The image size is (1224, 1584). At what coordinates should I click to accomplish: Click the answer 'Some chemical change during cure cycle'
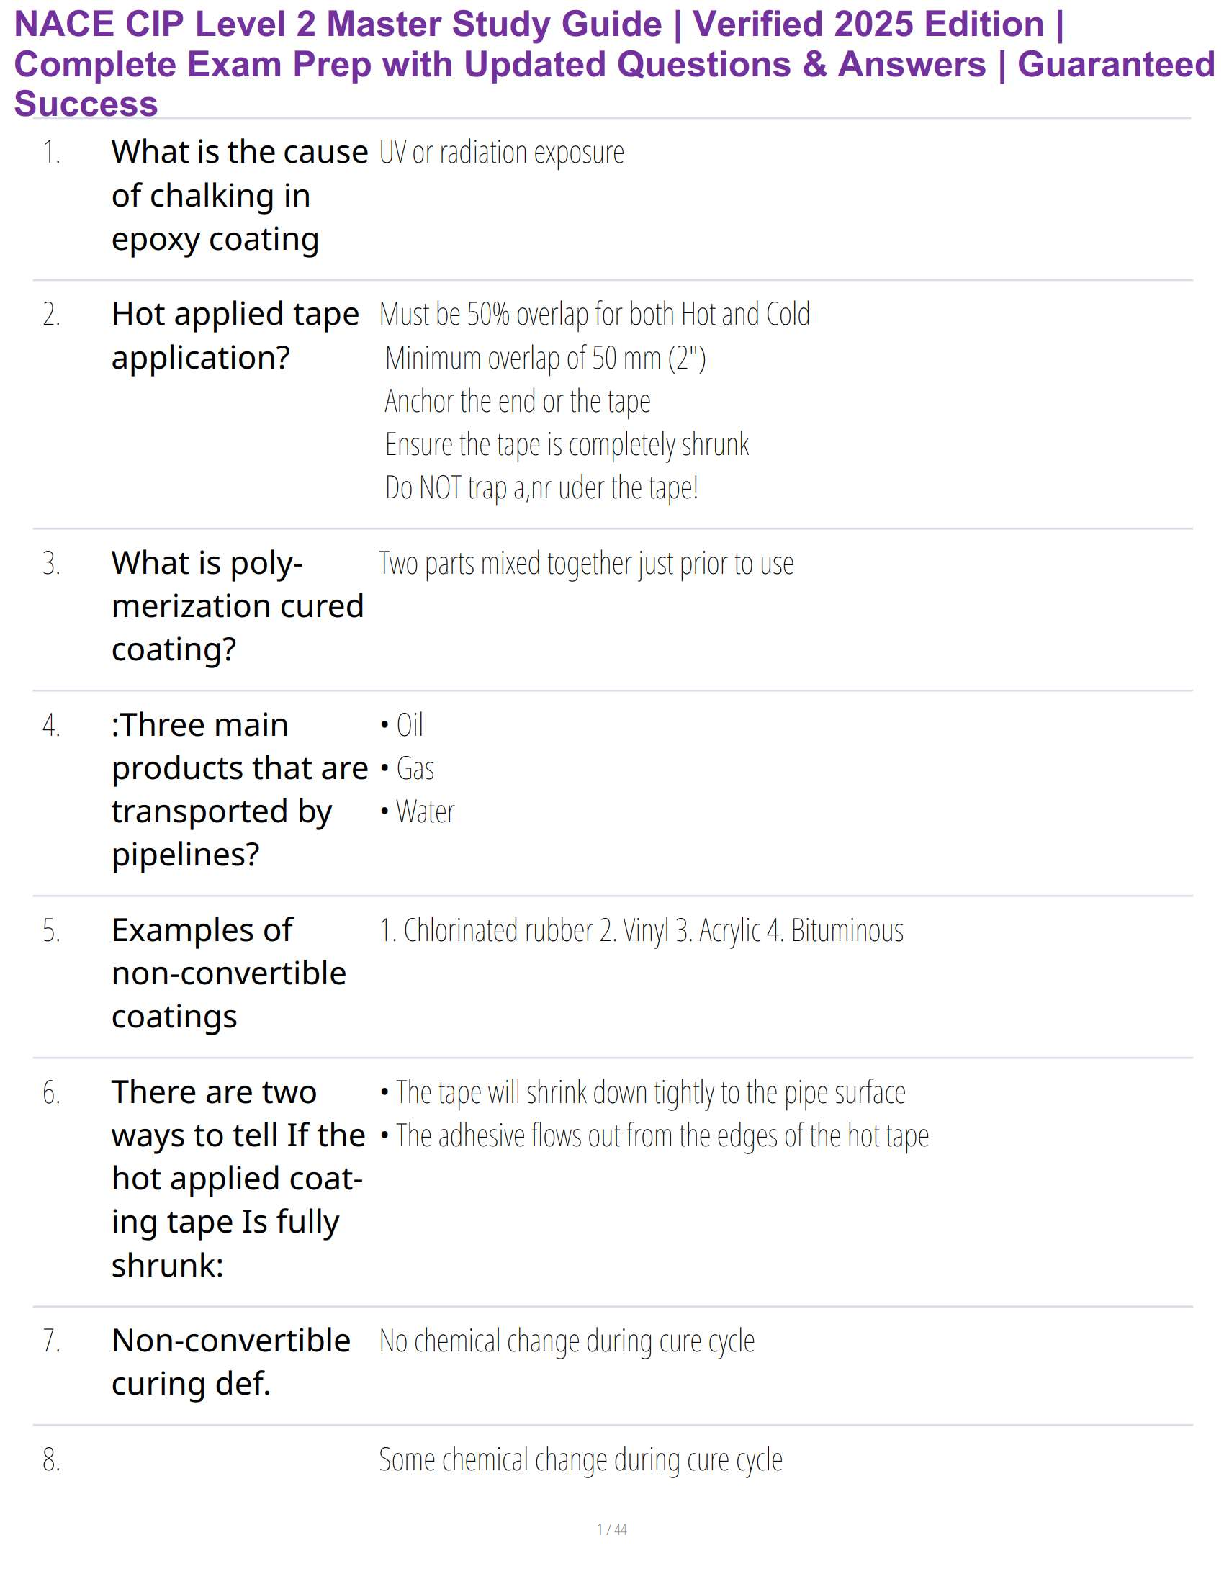580,1460
